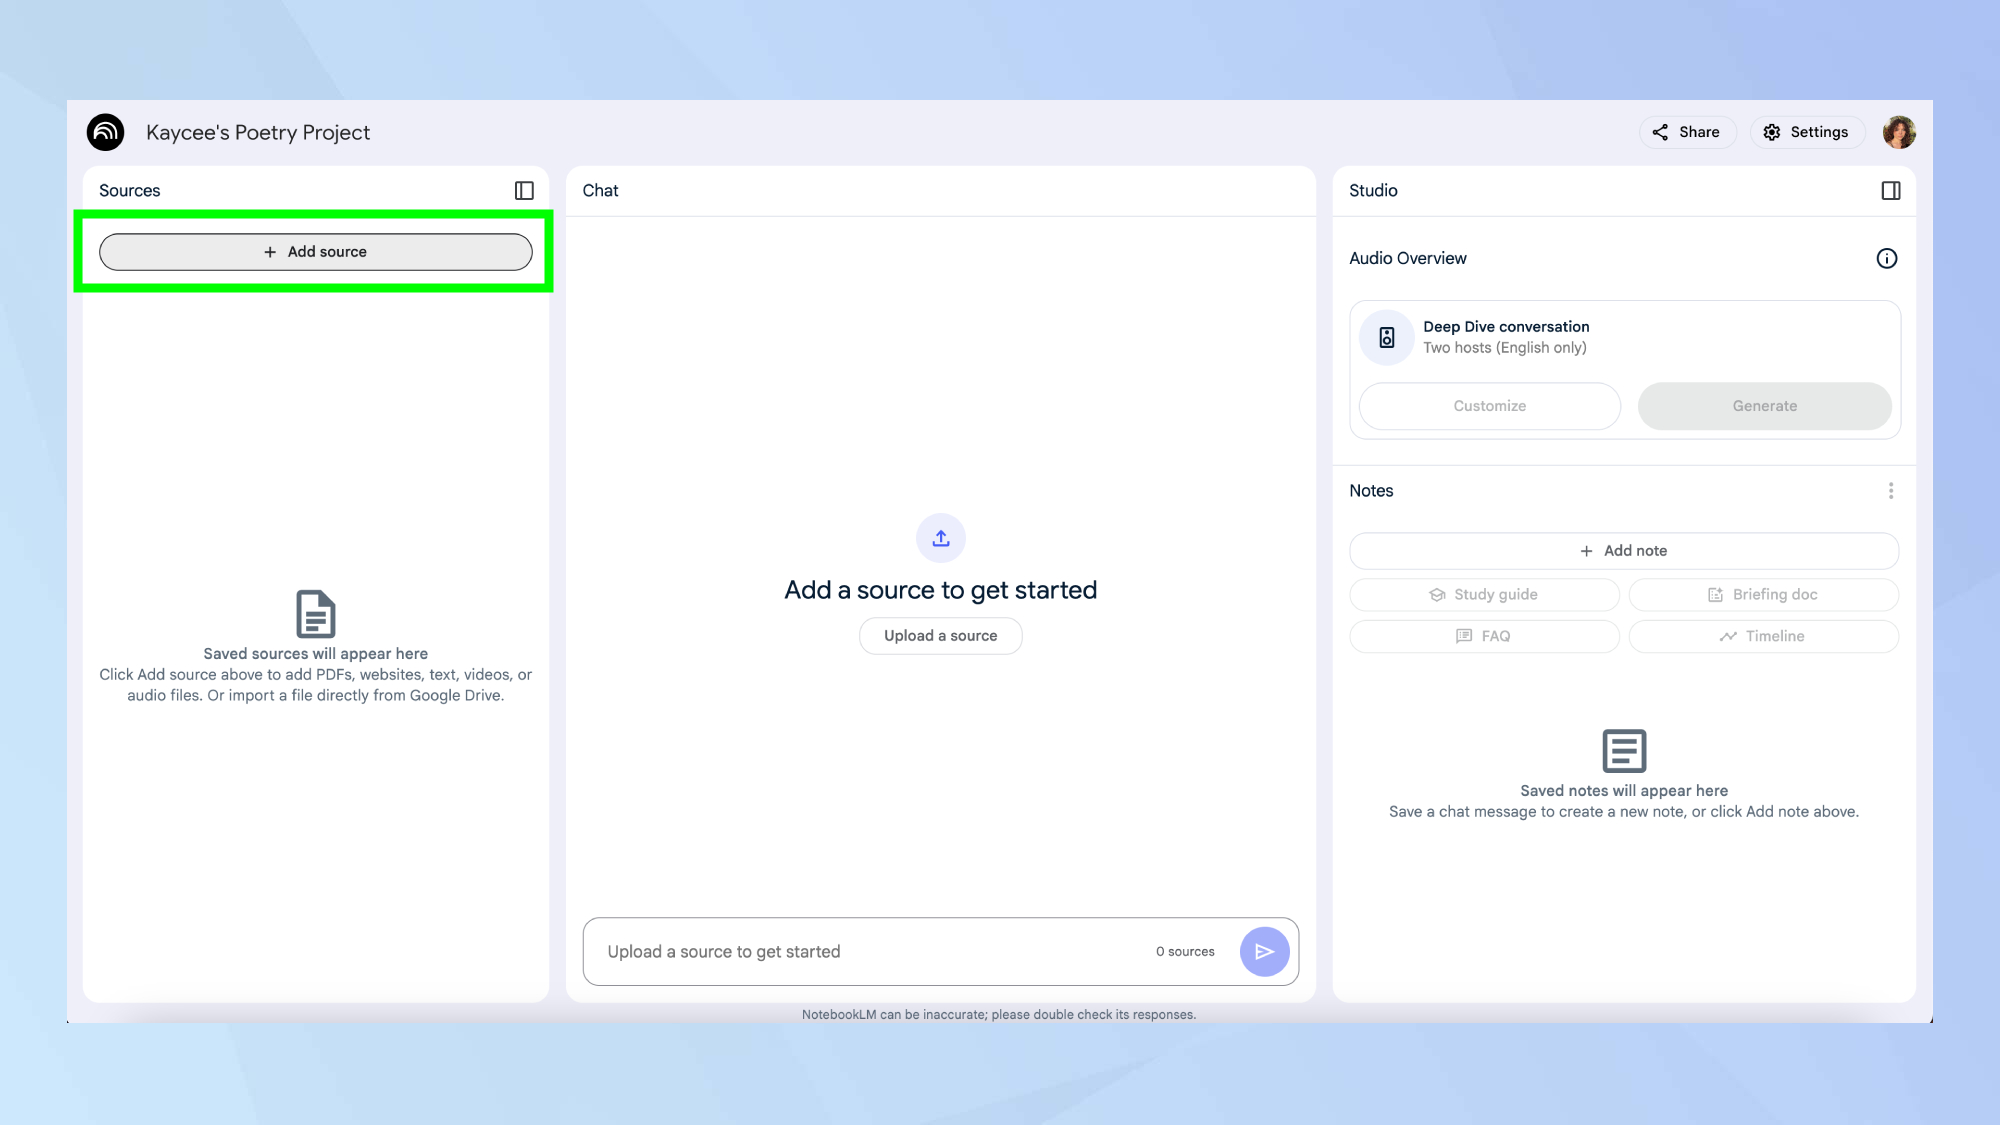Image resolution: width=2000 pixels, height=1125 pixels.
Task: Open Notes three-dot options menu
Action: click(1890, 490)
